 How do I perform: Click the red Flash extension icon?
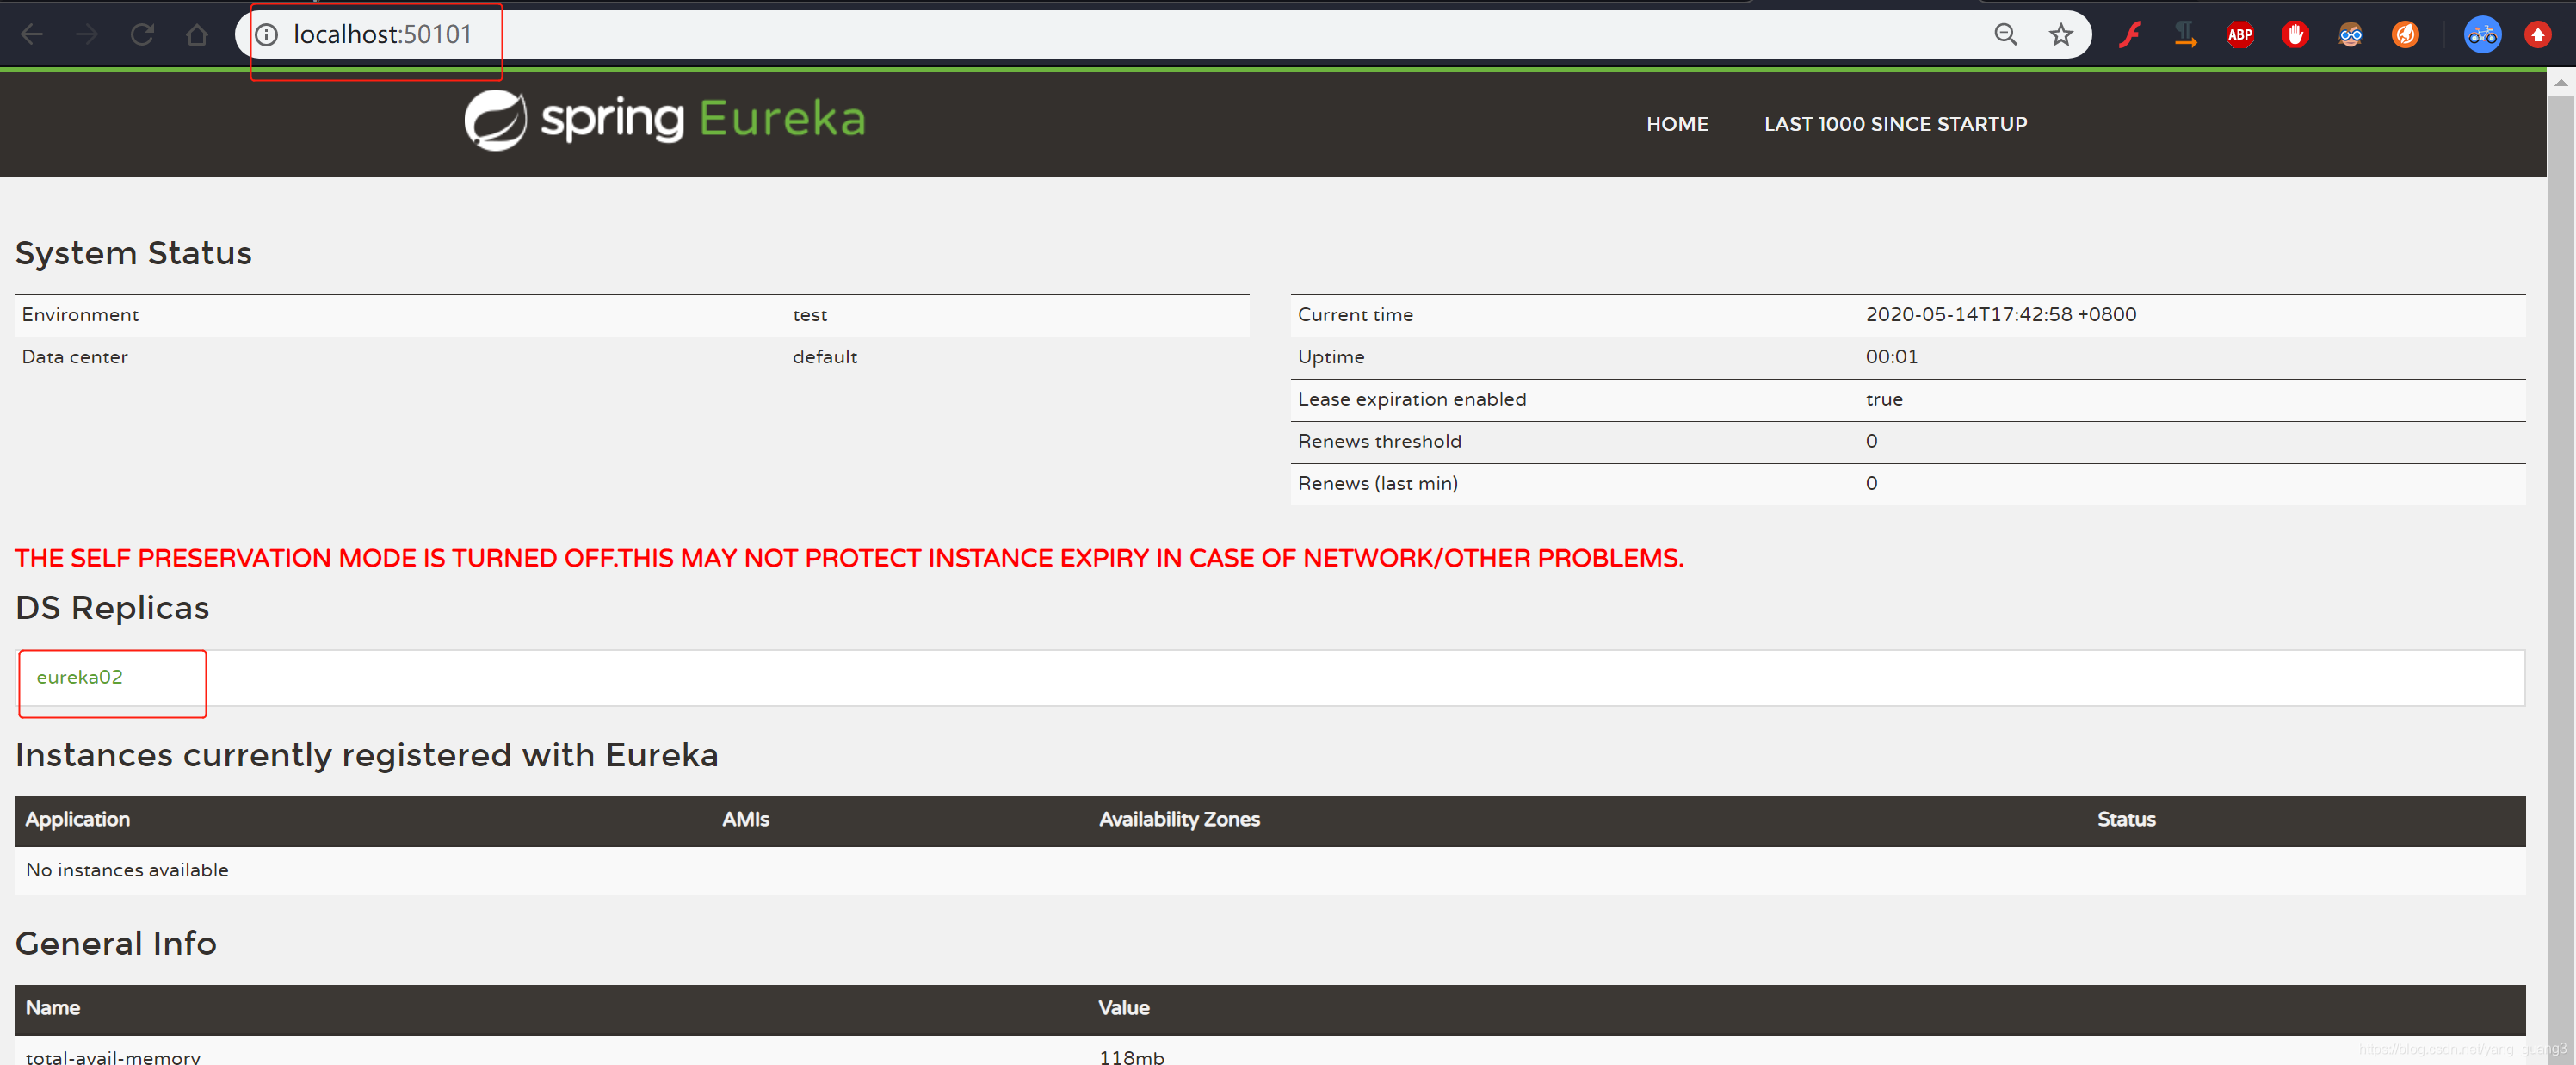coord(2130,35)
